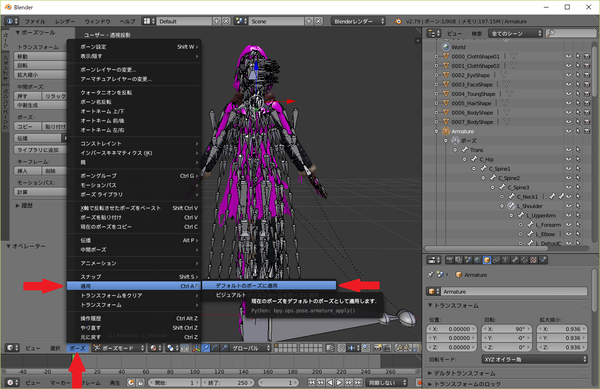Expand the デルタトランスフォーム panel
Image resolution: width=600 pixels, height=389 pixels.
464,373
